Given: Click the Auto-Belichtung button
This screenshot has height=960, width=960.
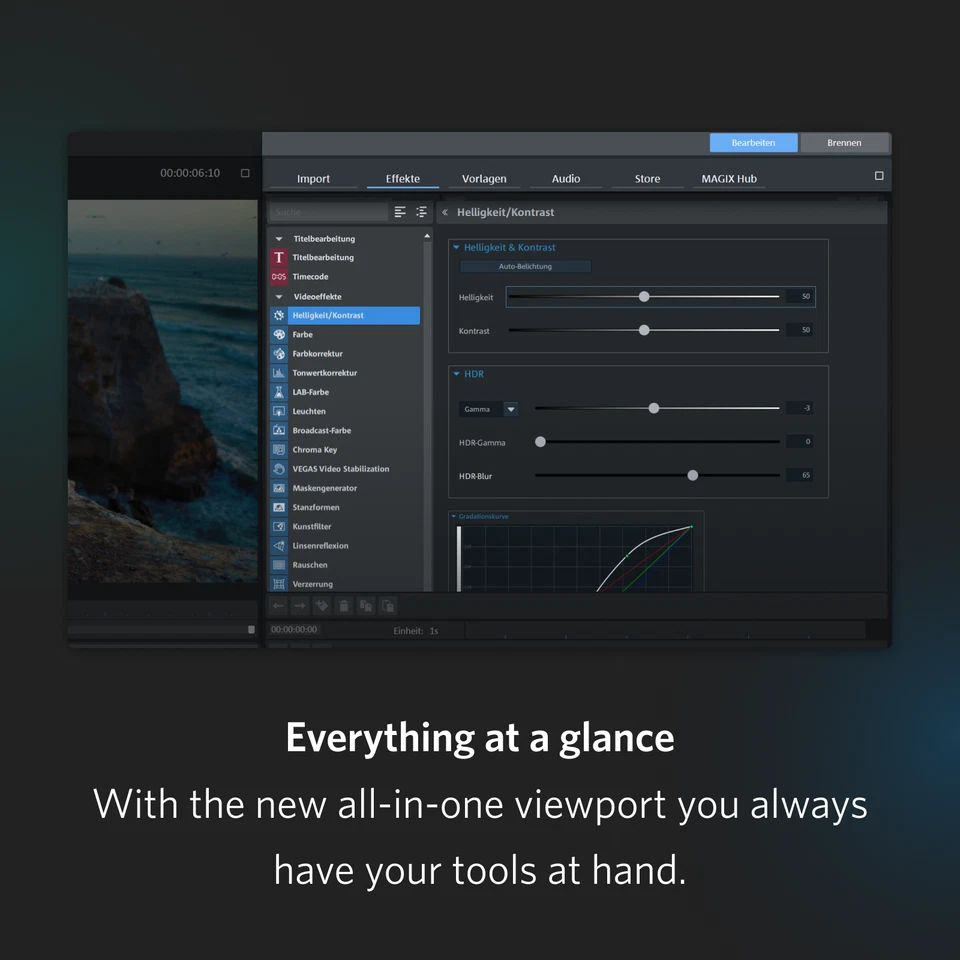Looking at the screenshot, I should click(x=524, y=266).
